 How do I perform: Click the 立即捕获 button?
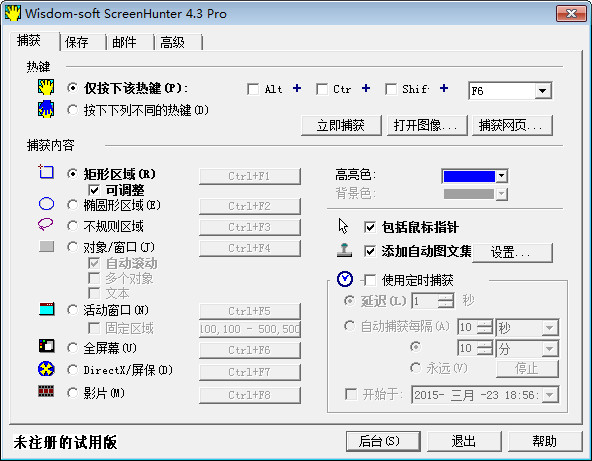[341, 125]
